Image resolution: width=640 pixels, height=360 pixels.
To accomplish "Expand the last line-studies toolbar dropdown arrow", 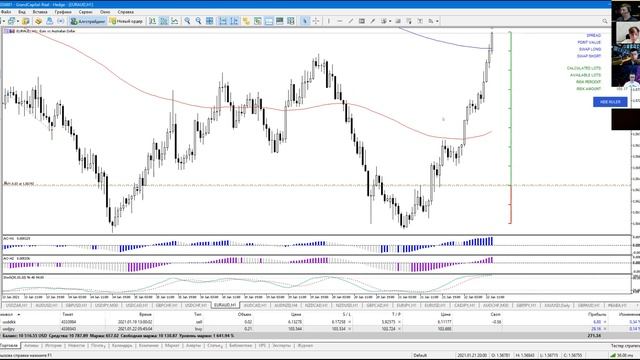I will pos(437,21).
